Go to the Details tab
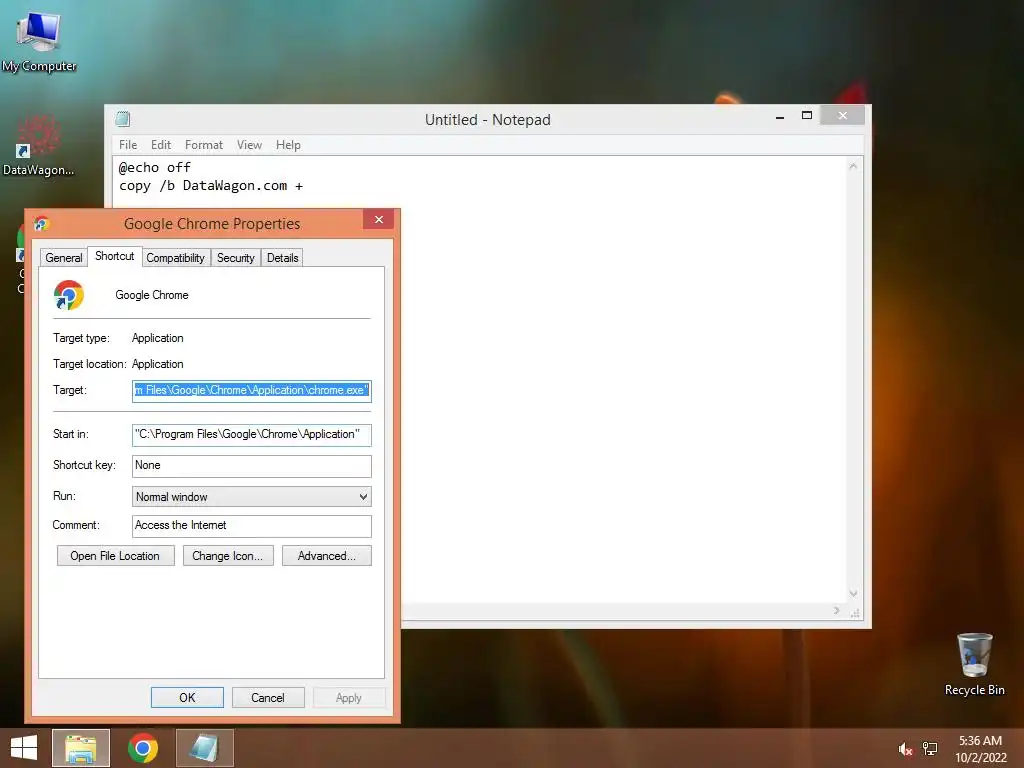Screen dimensions: 1024x768 283,258
